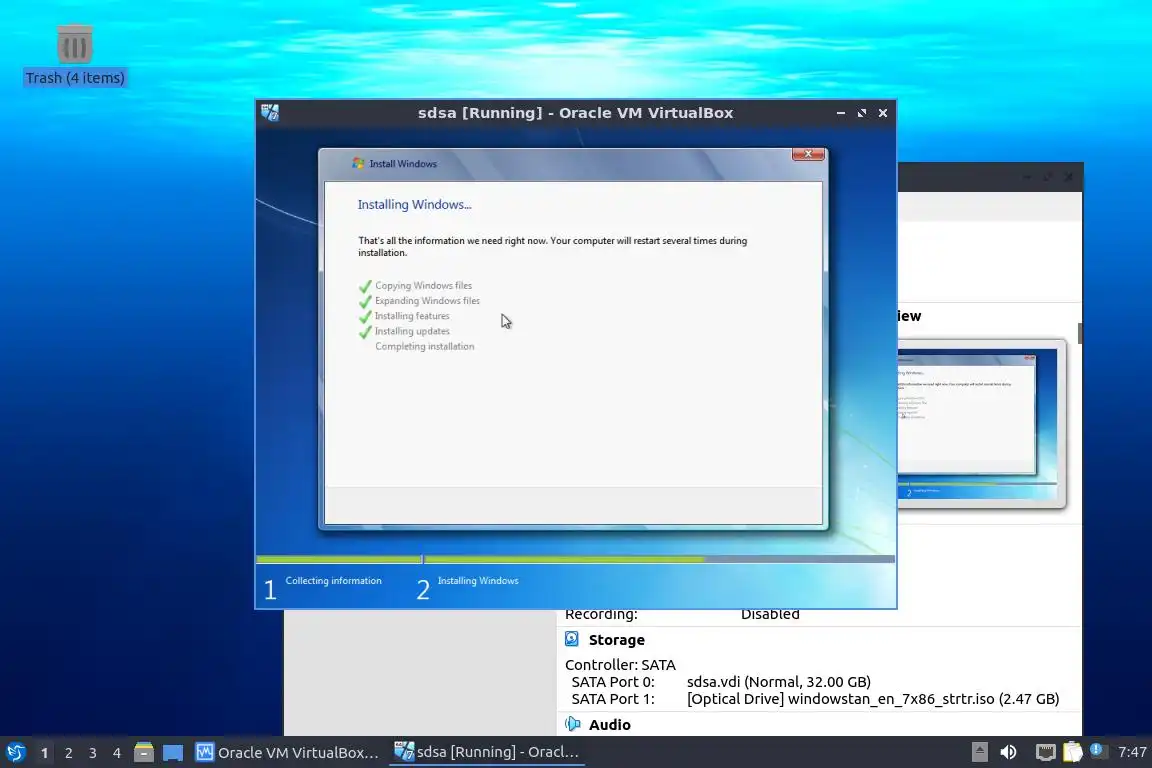Click the 'Expanding Windows files' step text
Viewport: 1152px width, 768px height.
coord(427,301)
